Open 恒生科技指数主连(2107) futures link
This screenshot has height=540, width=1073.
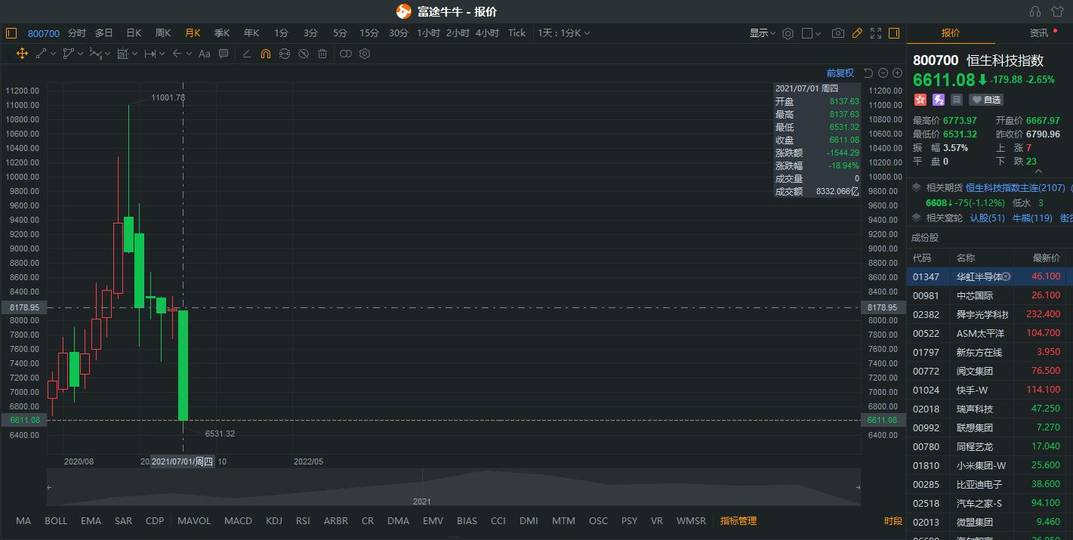1016,188
